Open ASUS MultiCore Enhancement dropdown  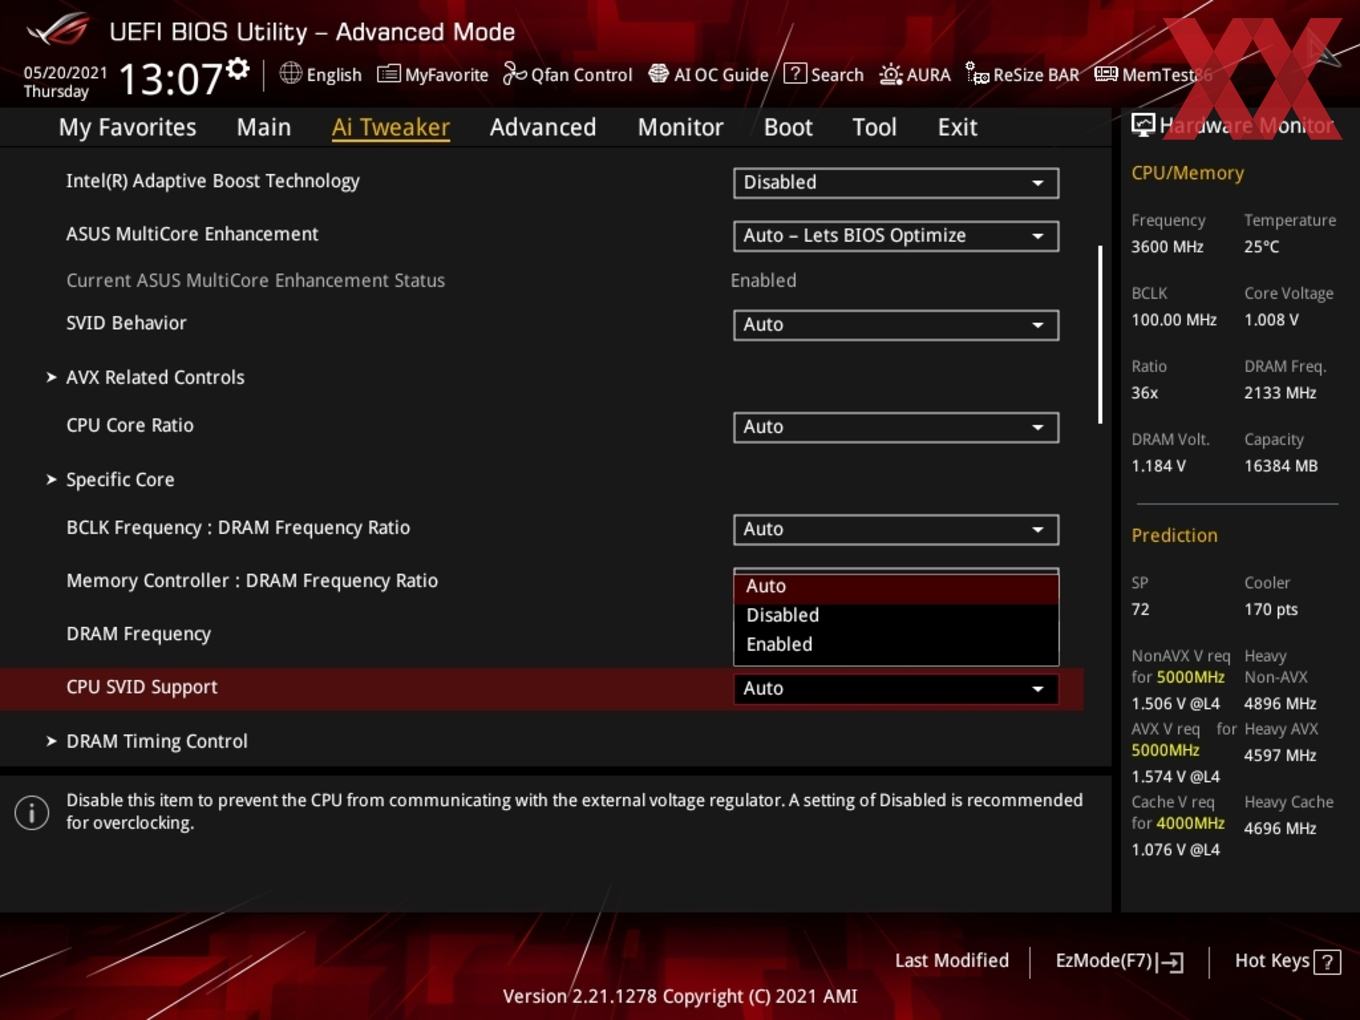point(896,236)
